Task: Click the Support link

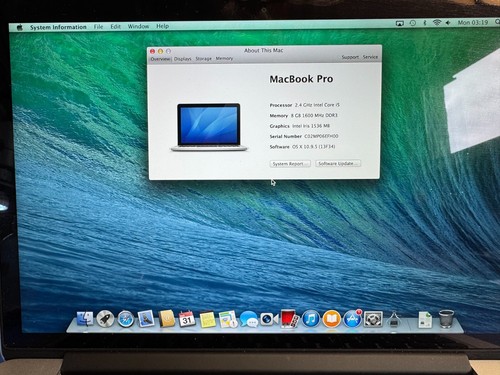Action: tap(350, 57)
